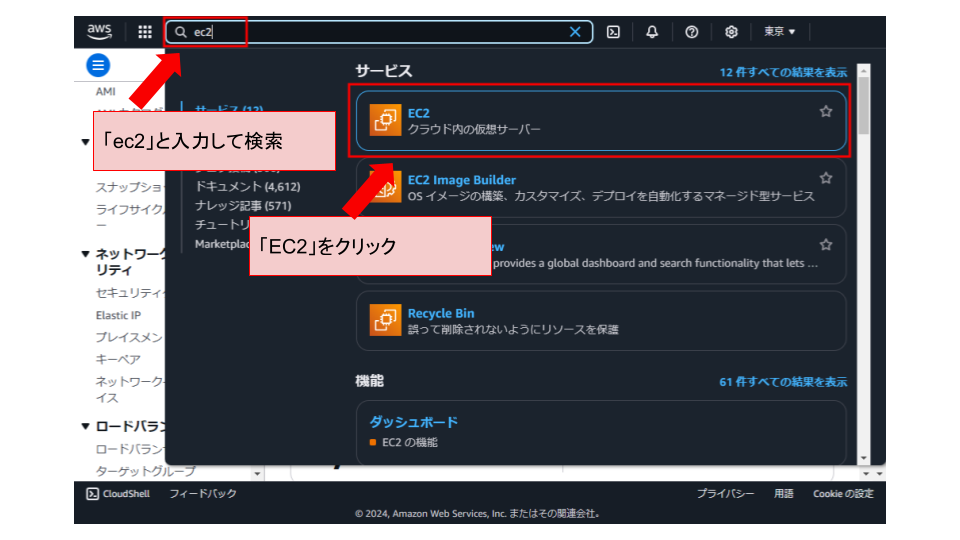The width and height of the screenshot is (960, 540).
Task: Open the Recycle Bin result
Action: [601, 321]
